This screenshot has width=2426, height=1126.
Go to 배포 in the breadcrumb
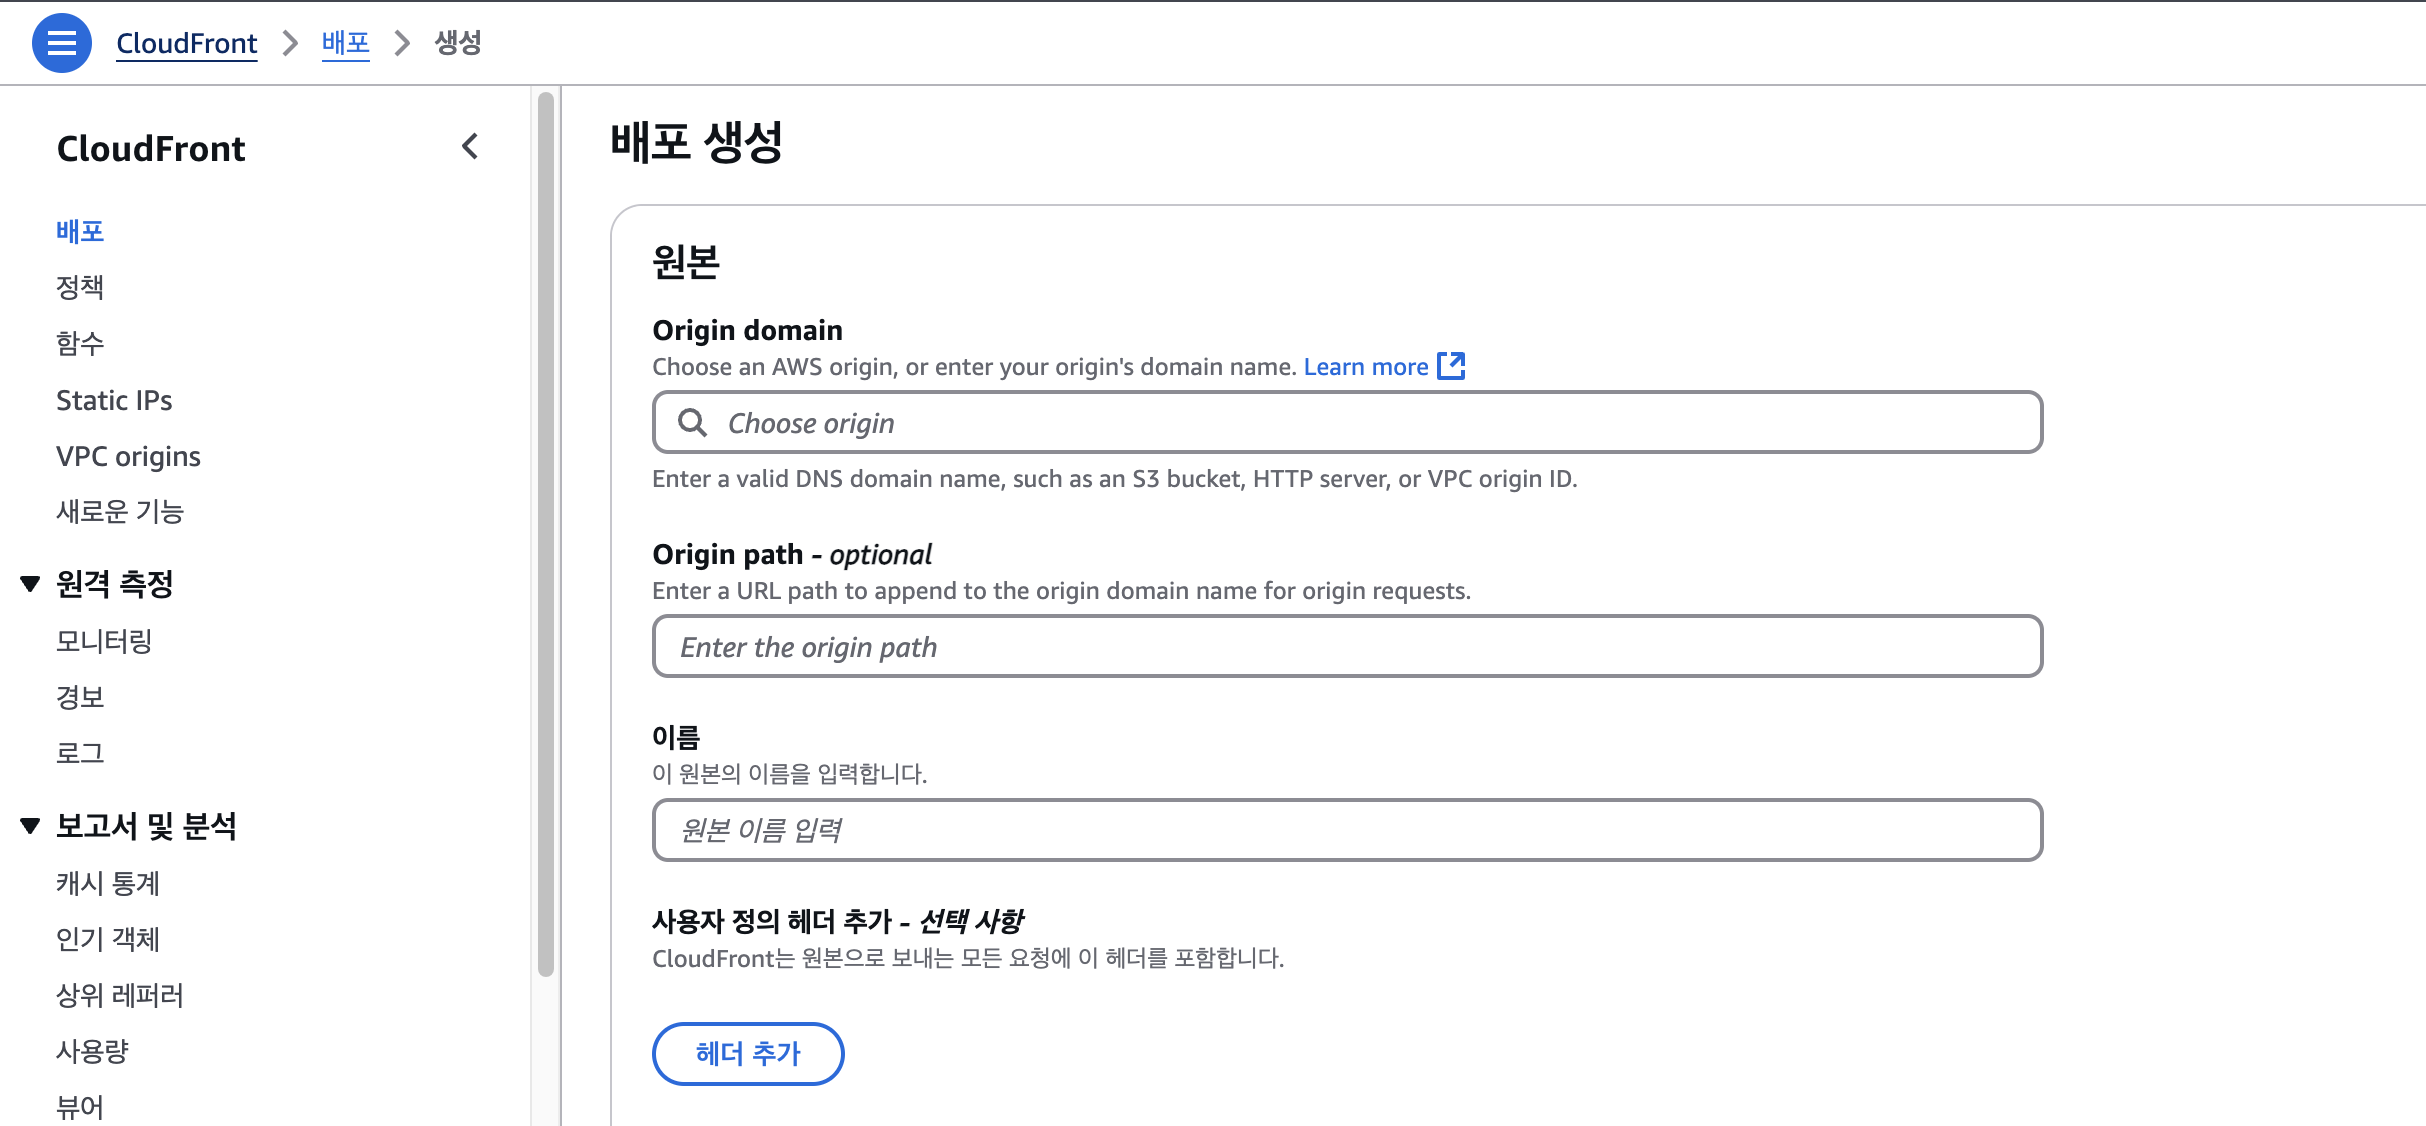(x=346, y=43)
